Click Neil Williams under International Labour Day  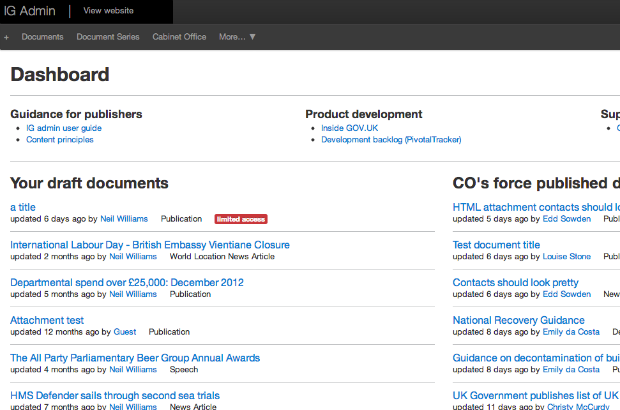pyautogui.click(x=133, y=256)
